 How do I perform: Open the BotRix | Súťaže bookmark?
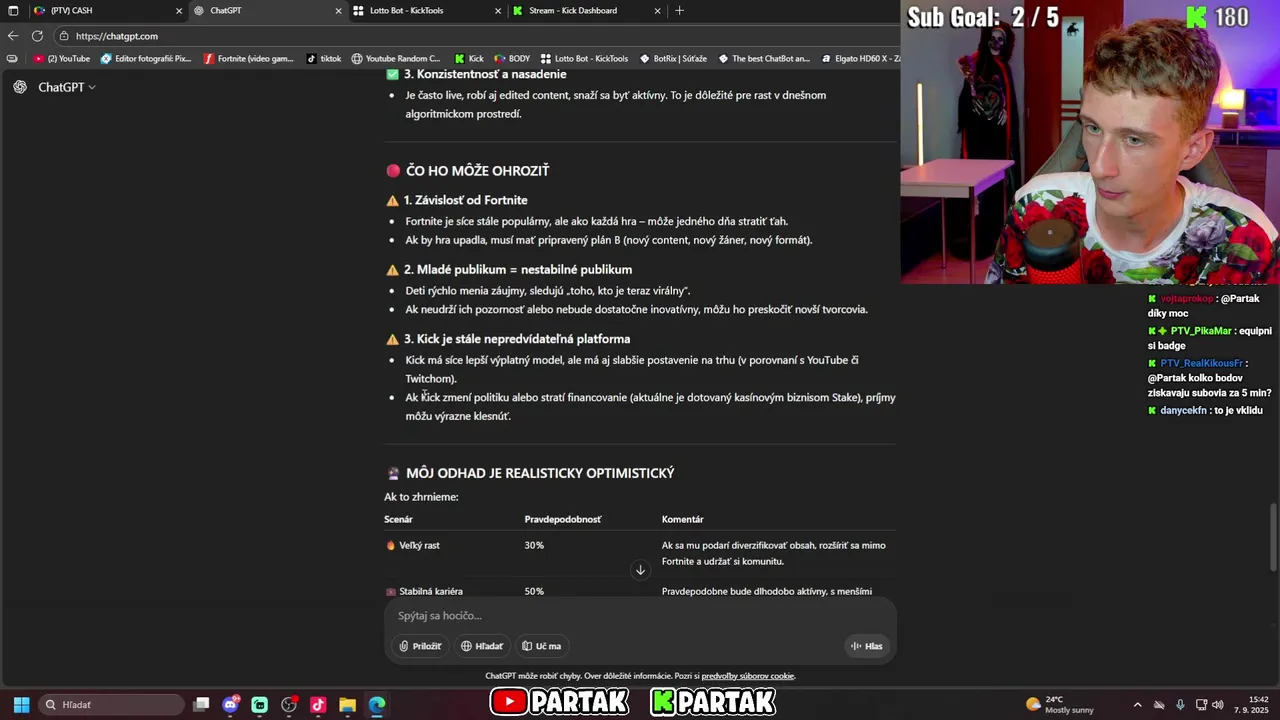click(x=673, y=59)
